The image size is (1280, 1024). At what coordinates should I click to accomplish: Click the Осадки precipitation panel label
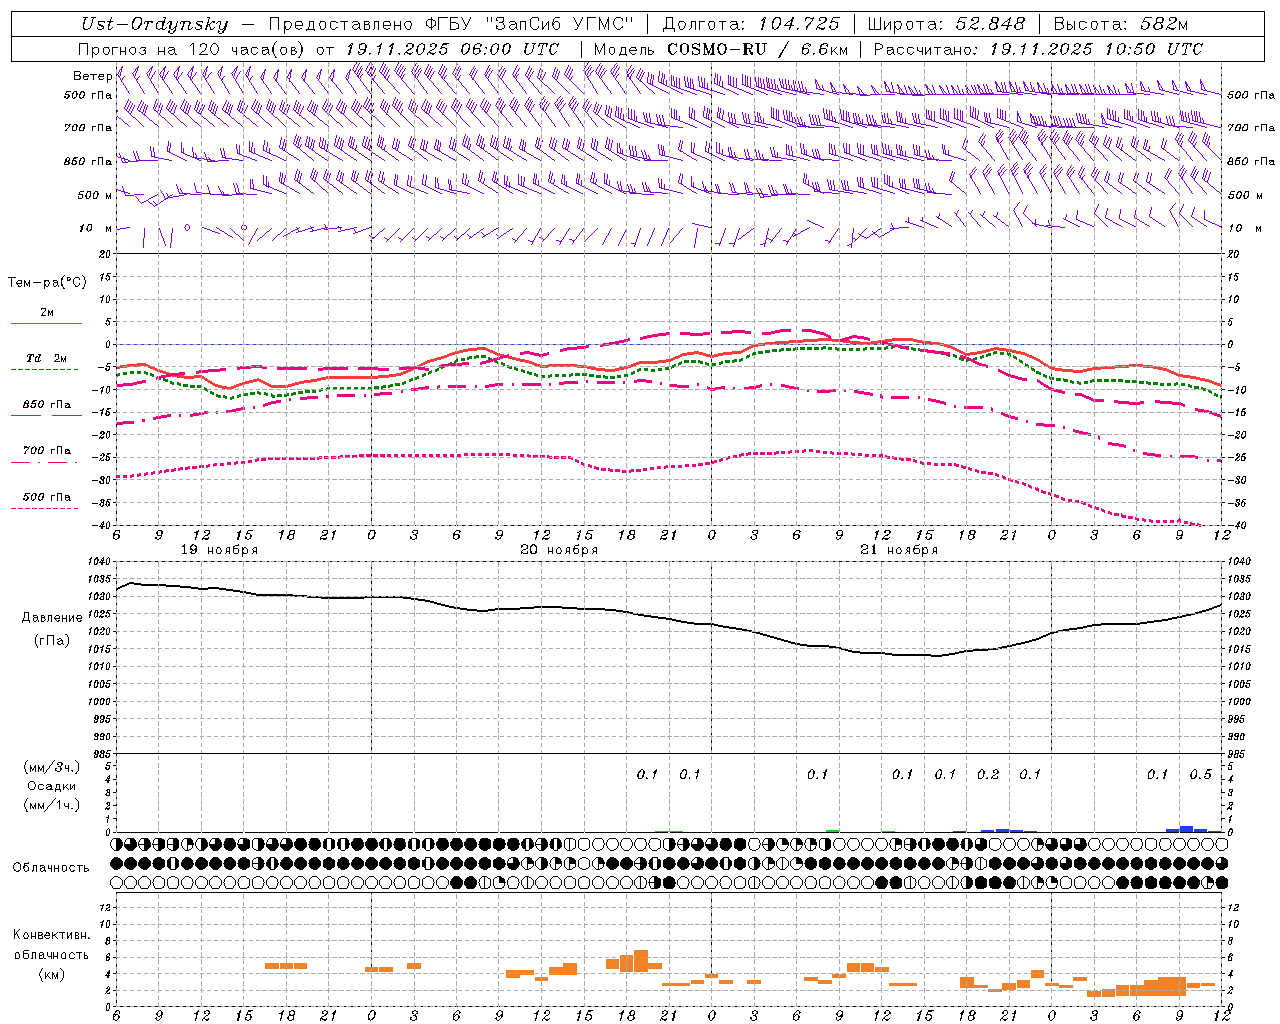52,786
